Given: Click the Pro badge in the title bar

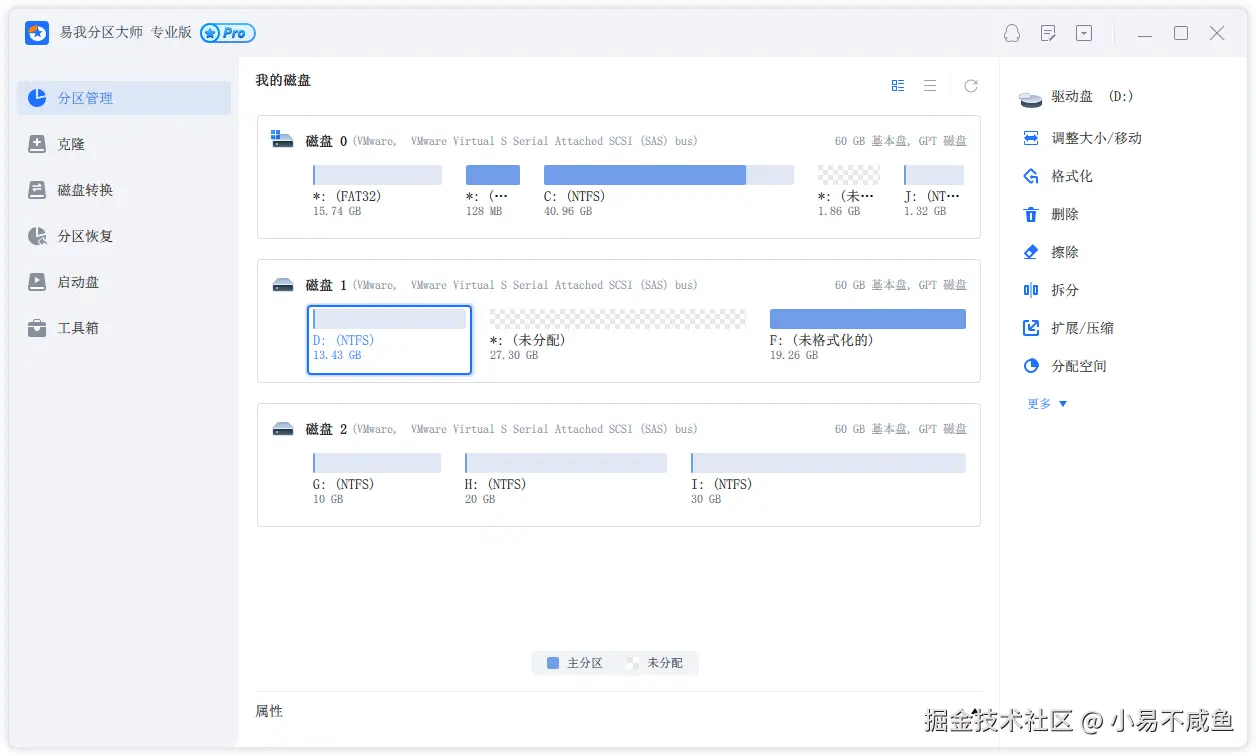Looking at the screenshot, I should (228, 33).
